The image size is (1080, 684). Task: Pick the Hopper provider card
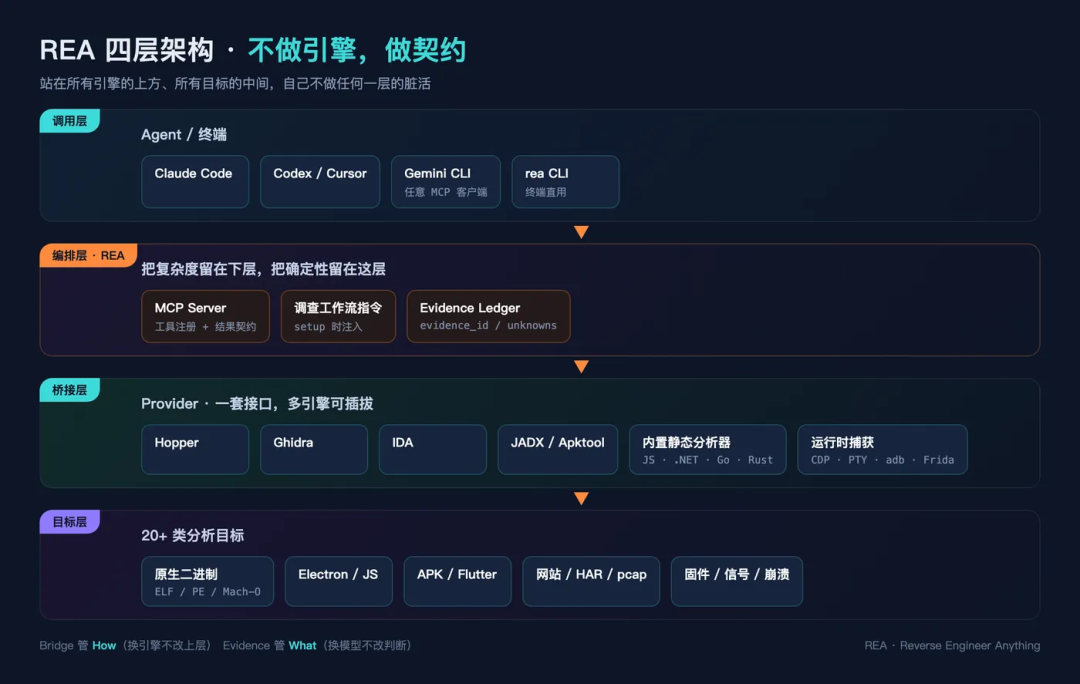click(195, 449)
